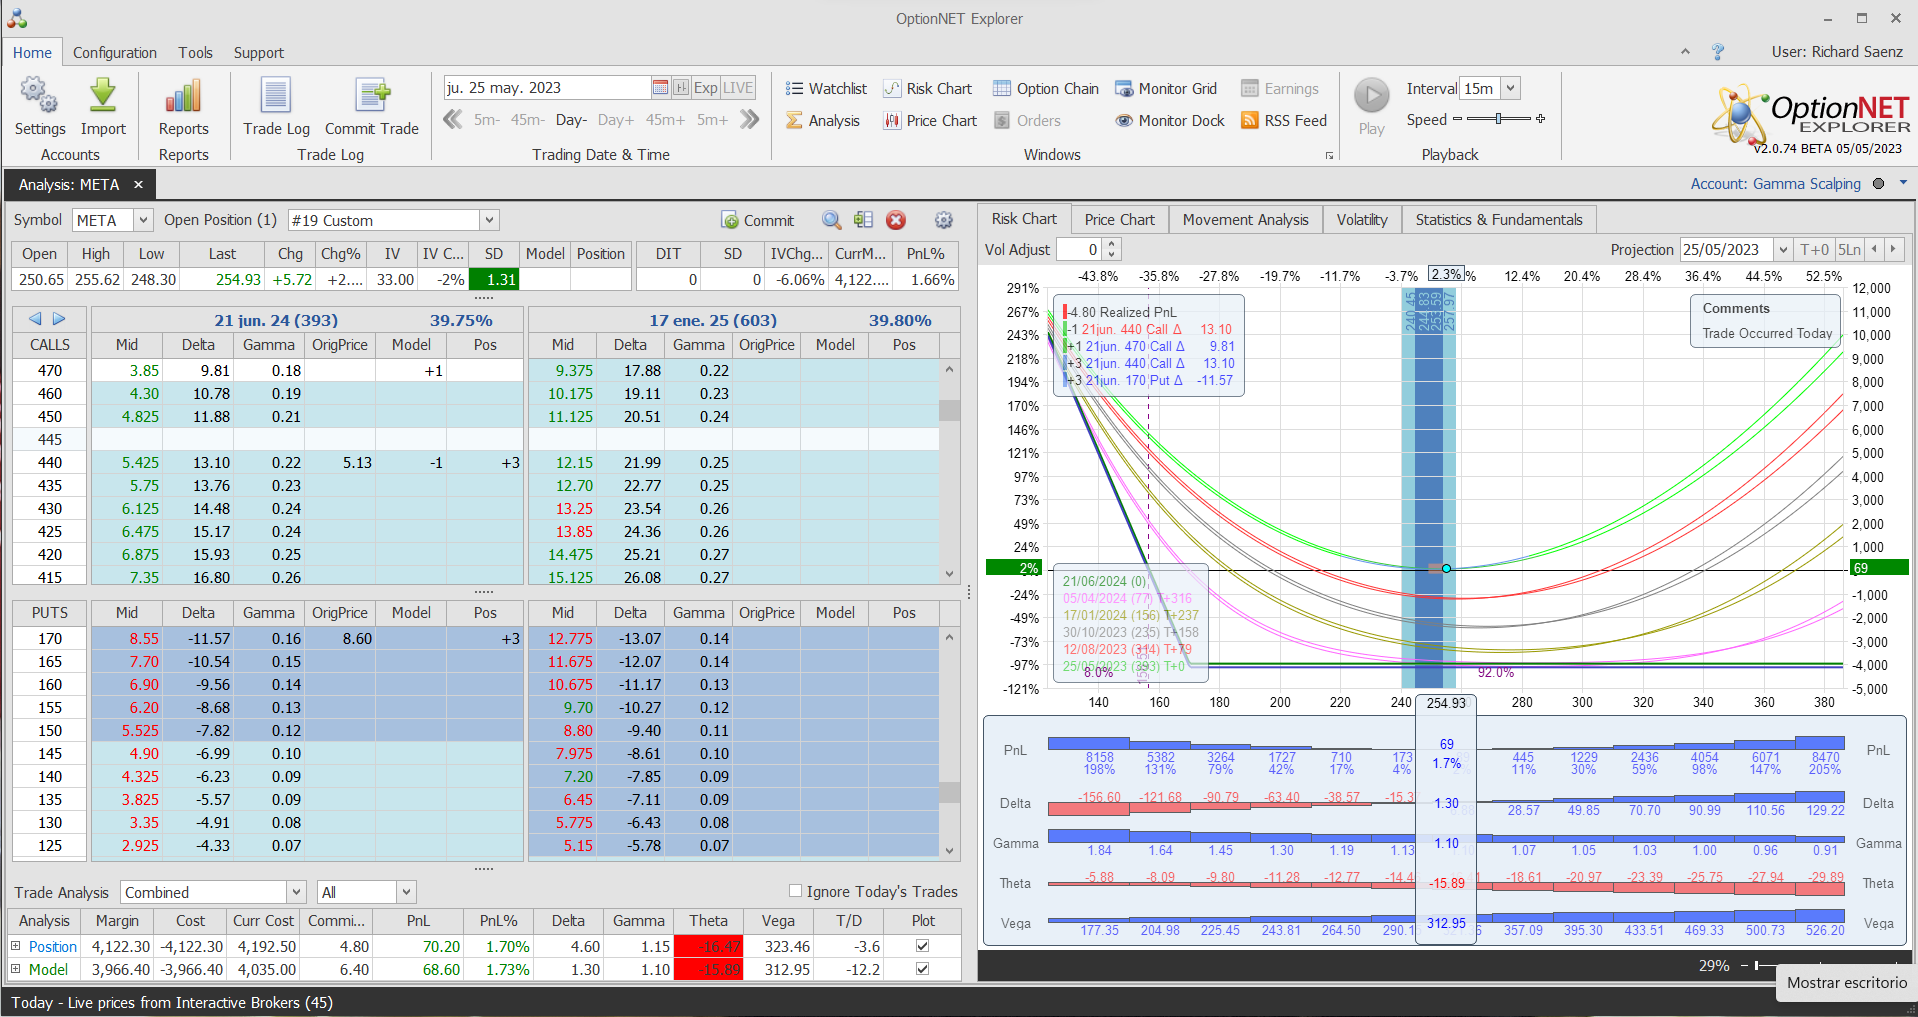Go to previous expiration with left arrow
The width and height of the screenshot is (1918, 1017).
click(x=36, y=319)
